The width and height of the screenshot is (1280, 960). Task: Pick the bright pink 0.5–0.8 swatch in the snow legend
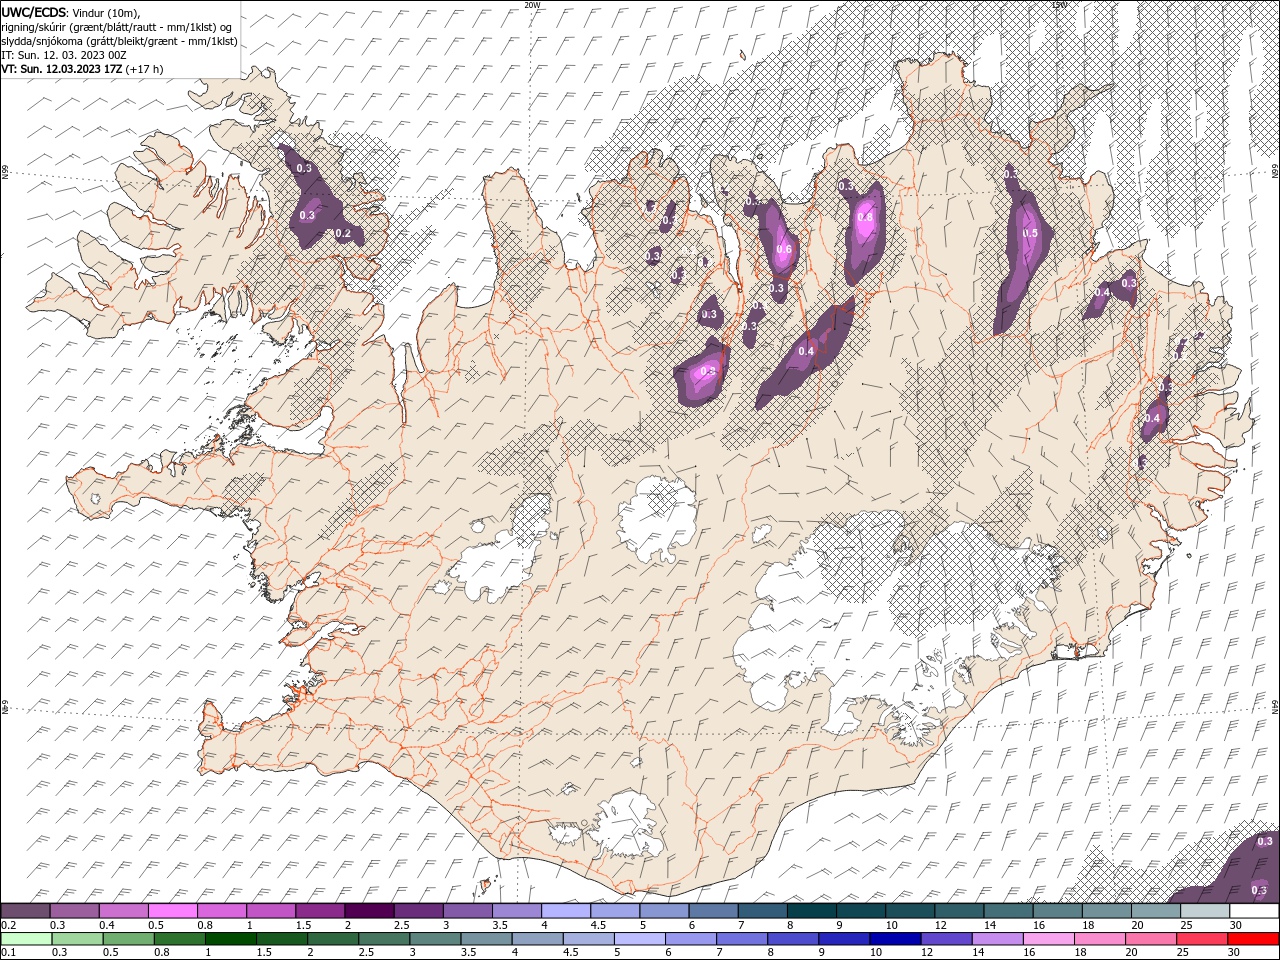click(x=173, y=911)
